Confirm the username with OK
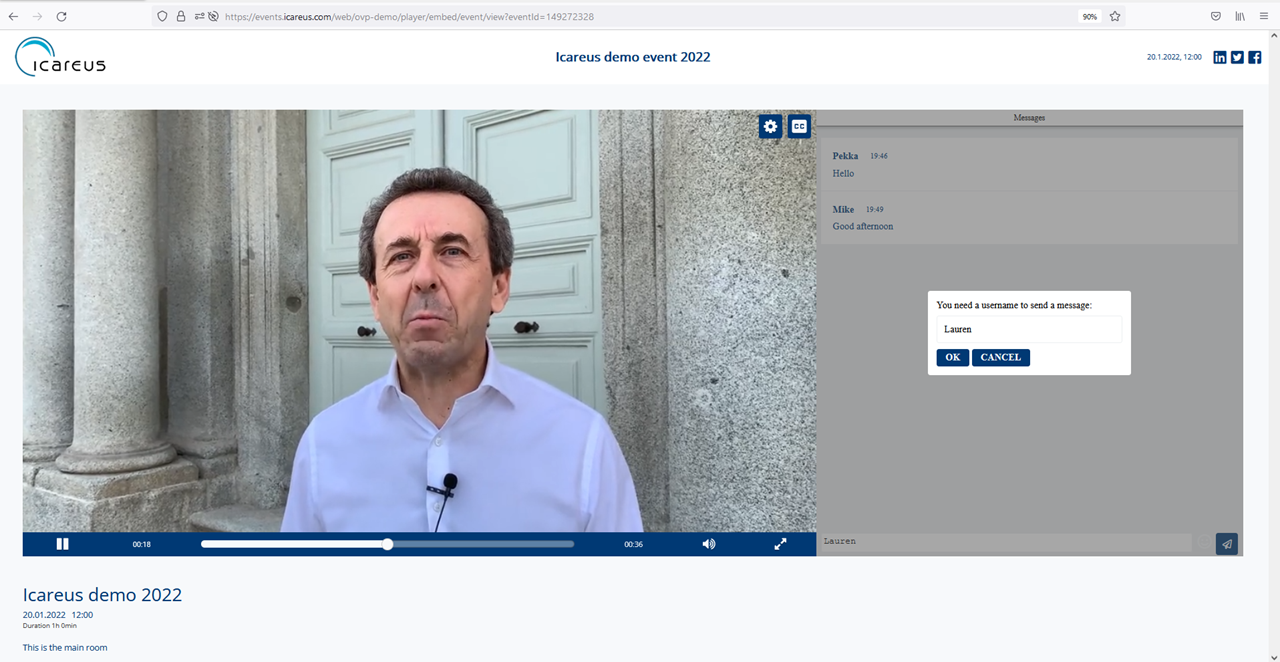Viewport: 1280px width, 662px height. point(952,357)
